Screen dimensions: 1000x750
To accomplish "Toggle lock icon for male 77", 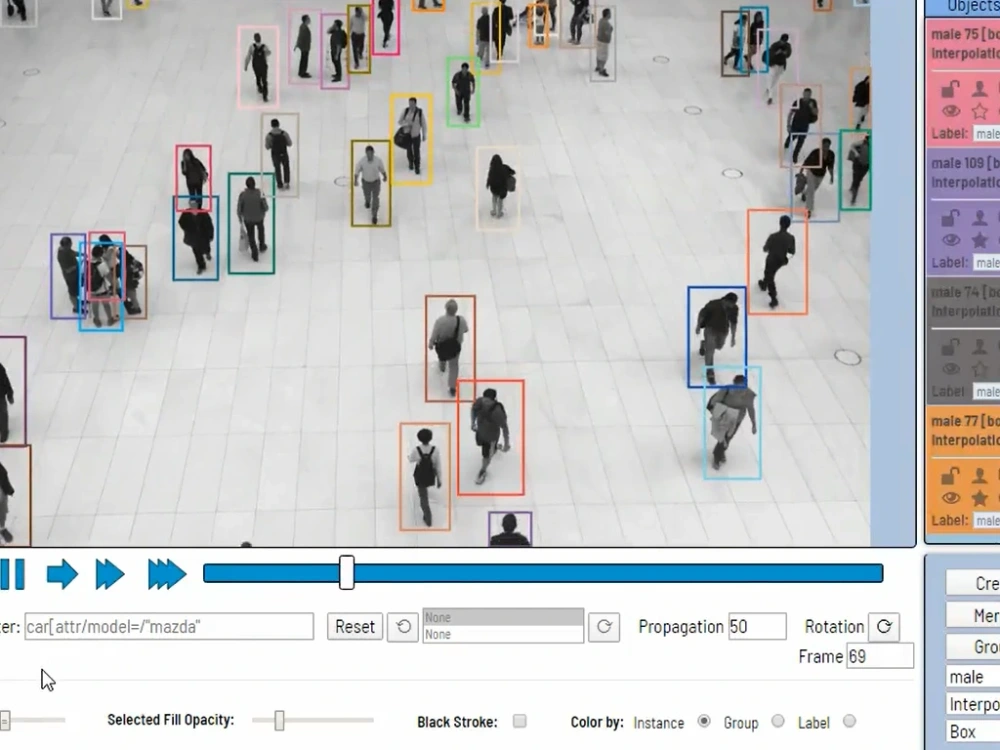I will click(x=950, y=476).
